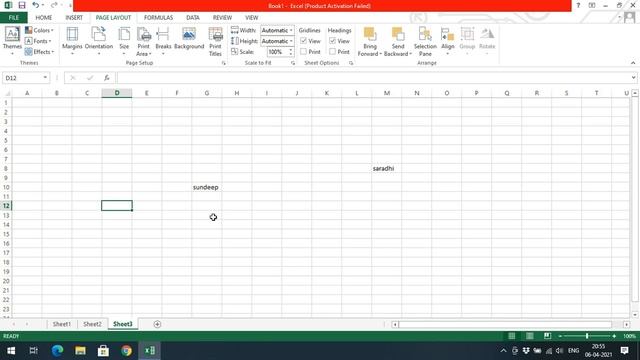Screen dimensions: 640x360
Task: Open the Windows Start menu
Action: pos(11,350)
